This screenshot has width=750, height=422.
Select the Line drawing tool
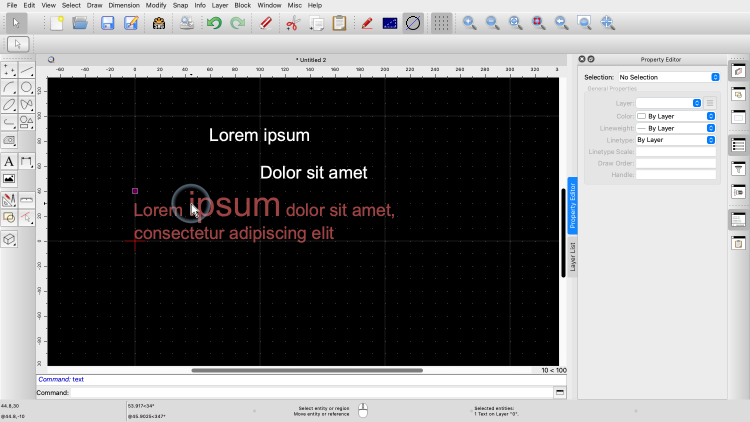tap(27, 70)
